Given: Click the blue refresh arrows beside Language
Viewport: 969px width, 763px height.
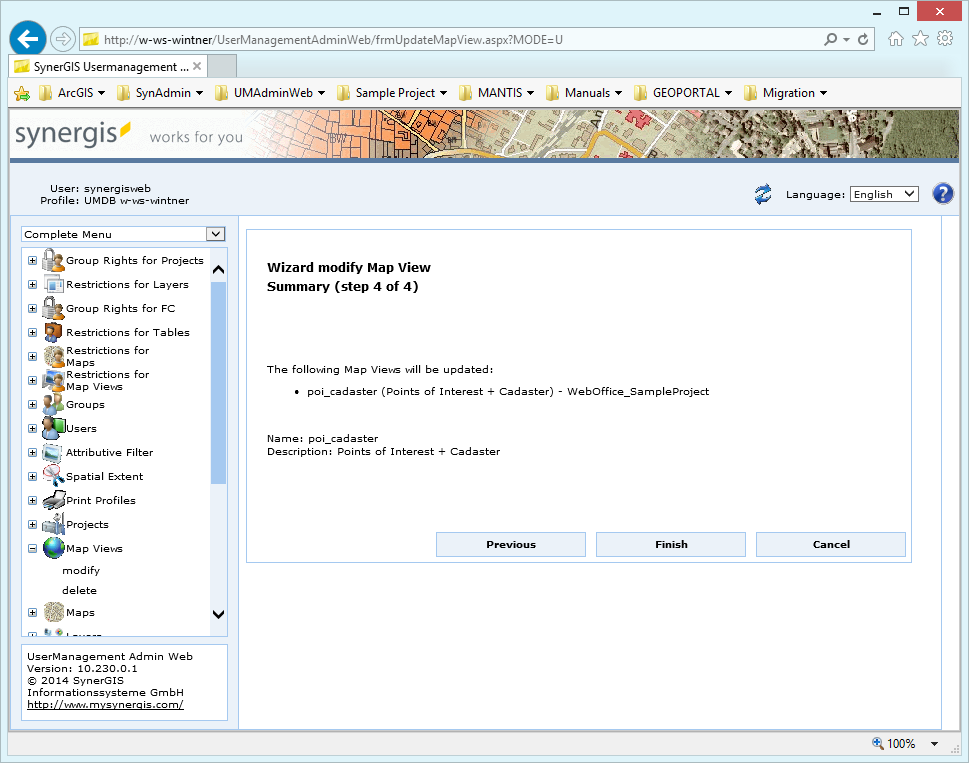Looking at the screenshot, I should click(x=762, y=194).
